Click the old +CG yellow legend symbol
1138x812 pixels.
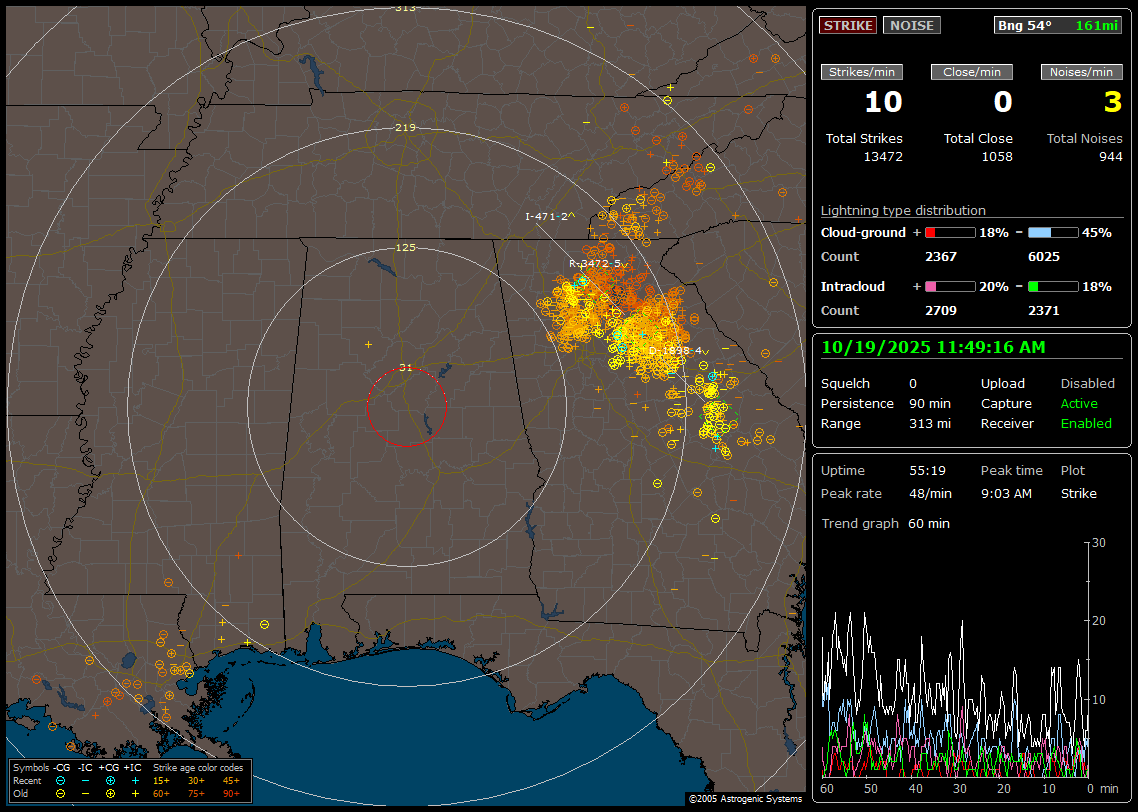110,793
